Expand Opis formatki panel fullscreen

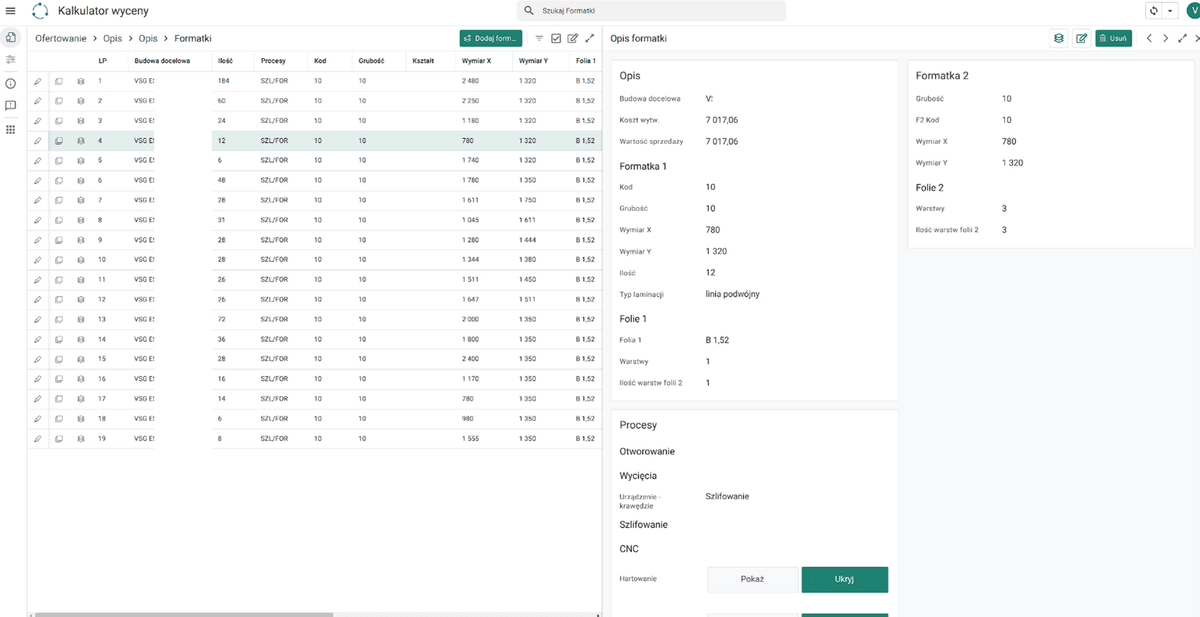(x=1182, y=38)
